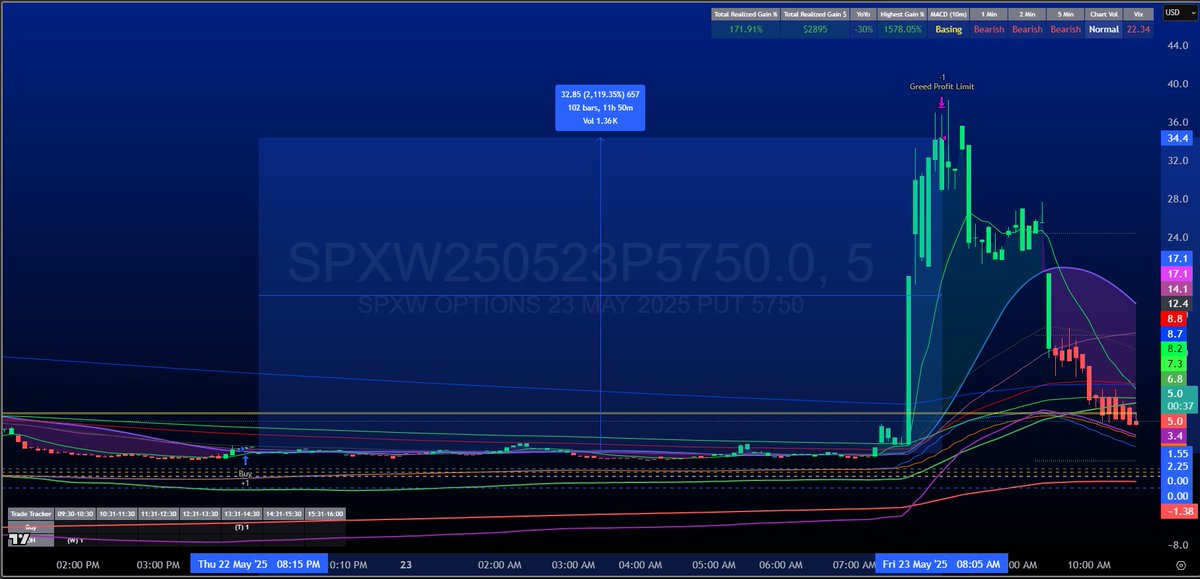Click the Bearish value under 2 Min
Screen dimensions: 1200x579
[1026, 30]
